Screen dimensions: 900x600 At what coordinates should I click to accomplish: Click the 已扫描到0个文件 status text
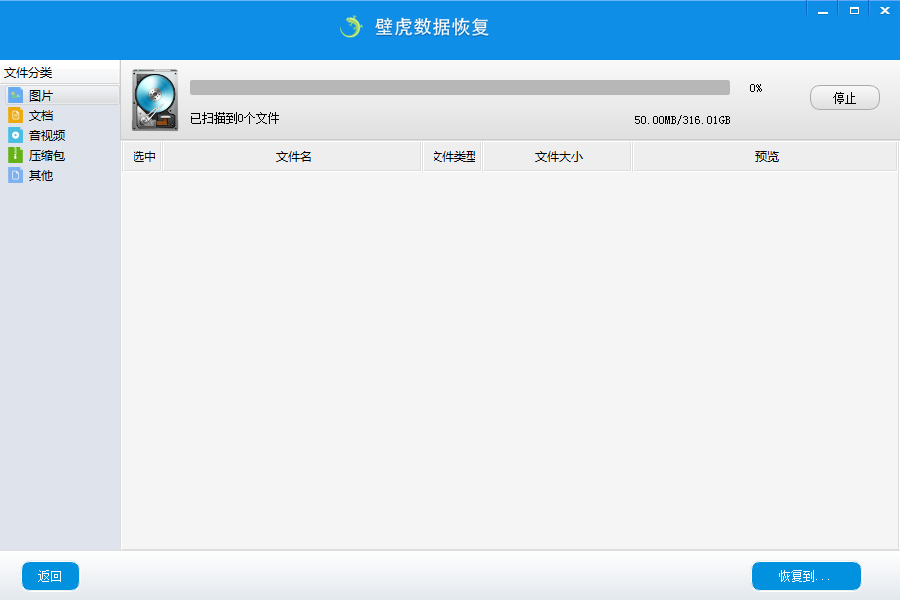click(235, 118)
